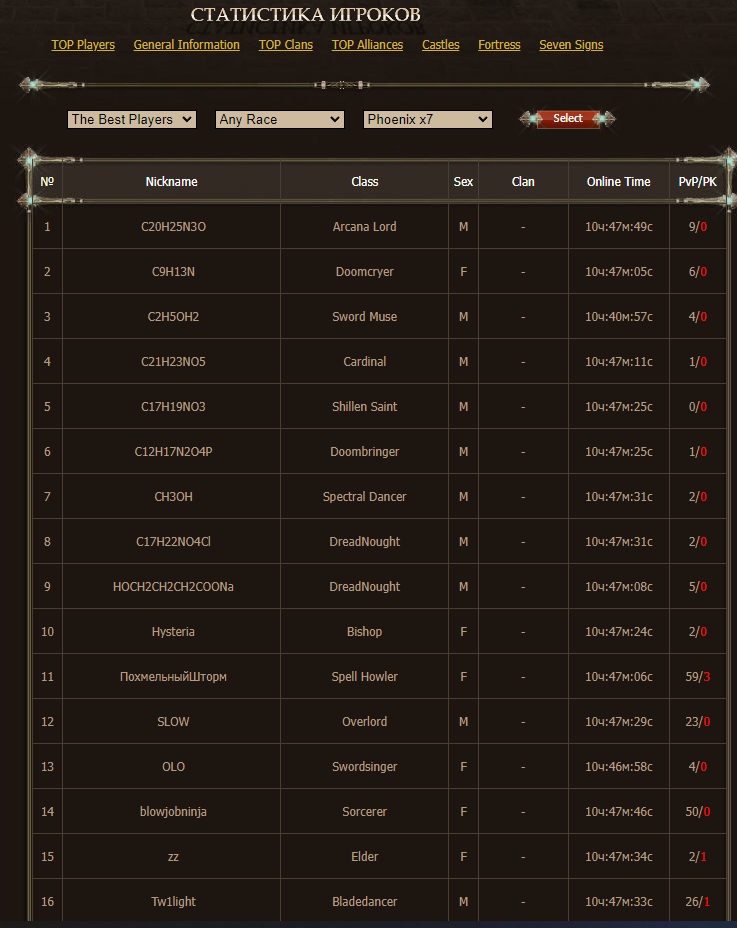Screen dimensions: 737x928
Task: Select player nickname C20H25N3O
Action: (x=173, y=227)
